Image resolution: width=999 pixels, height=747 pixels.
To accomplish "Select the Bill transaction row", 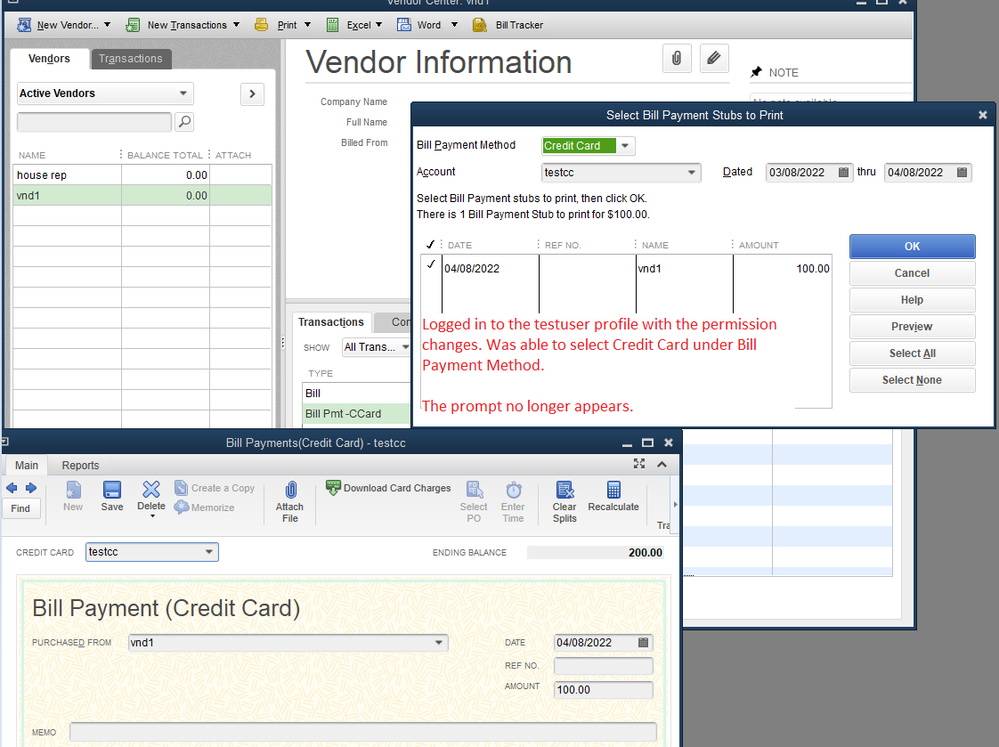I will coord(356,393).
